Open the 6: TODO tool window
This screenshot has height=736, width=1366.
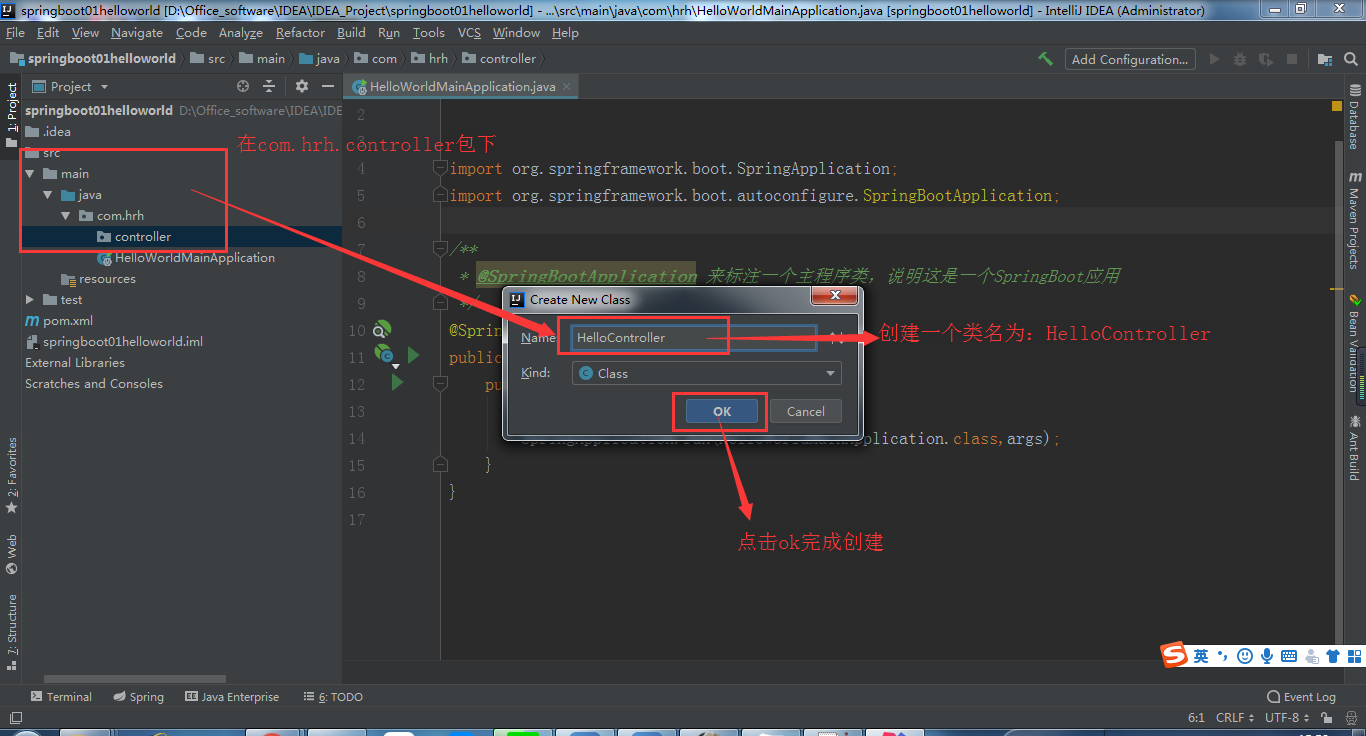(333, 697)
